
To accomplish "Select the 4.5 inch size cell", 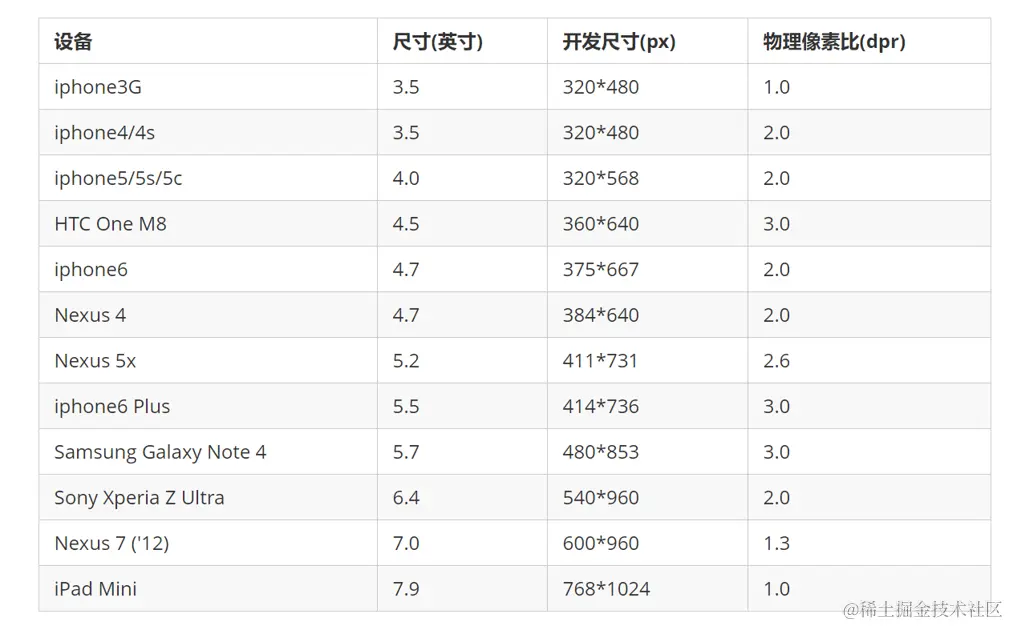I will 462,224.
